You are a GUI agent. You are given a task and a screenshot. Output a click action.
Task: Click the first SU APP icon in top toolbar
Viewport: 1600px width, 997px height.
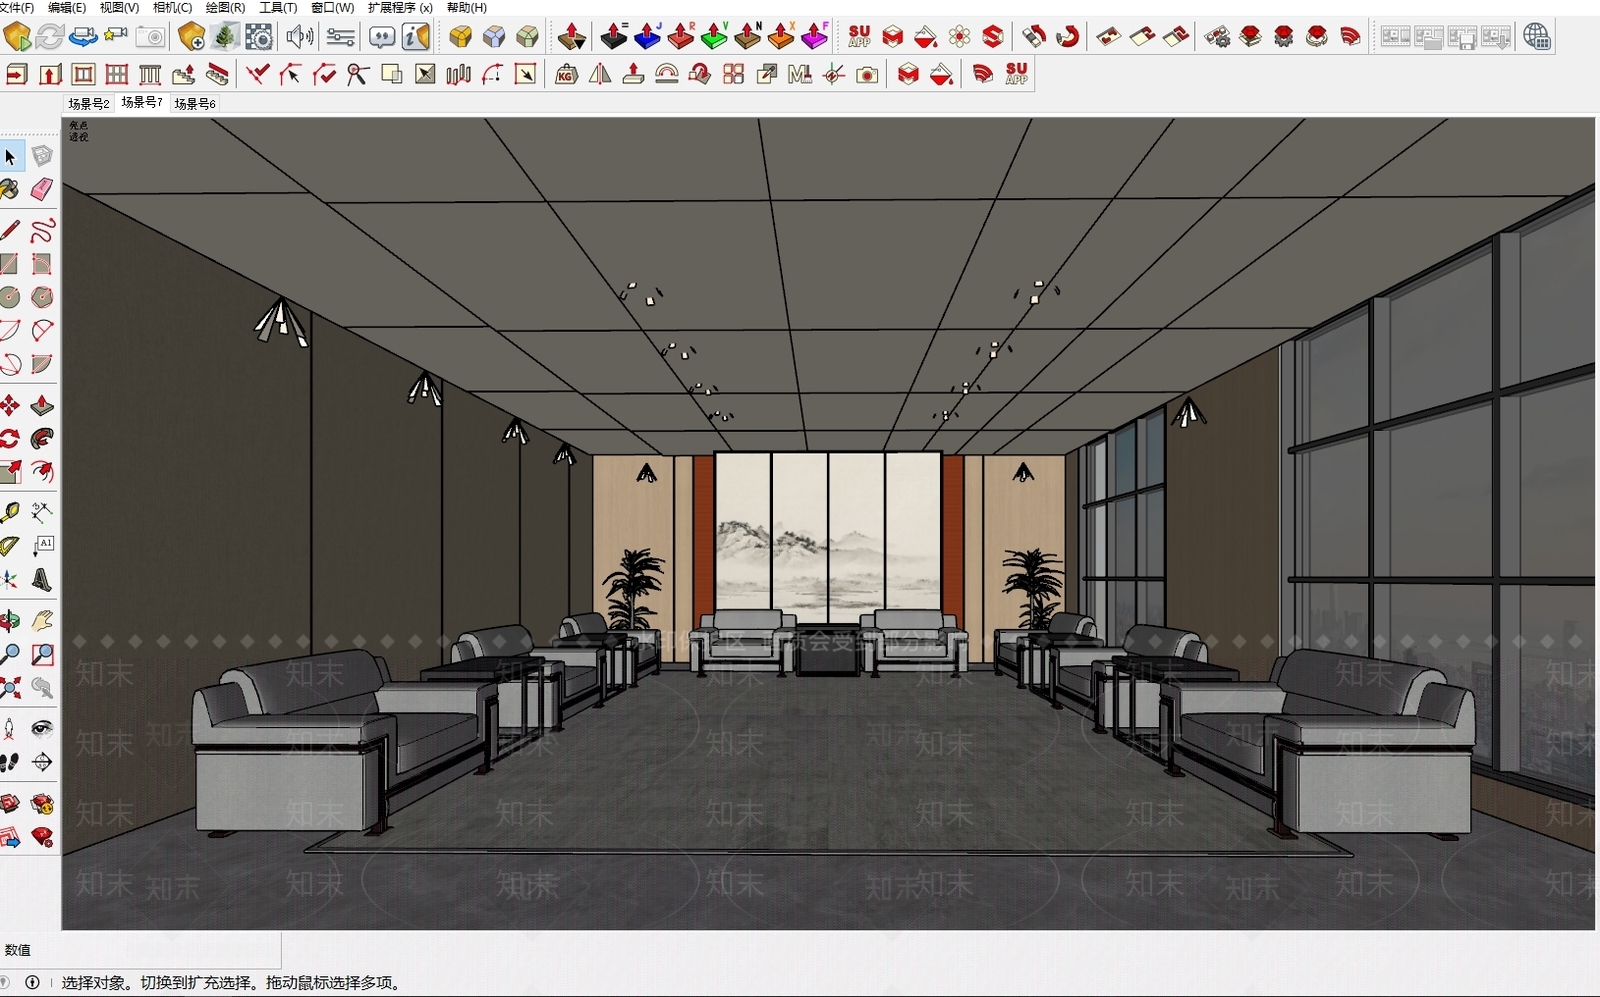(x=859, y=37)
